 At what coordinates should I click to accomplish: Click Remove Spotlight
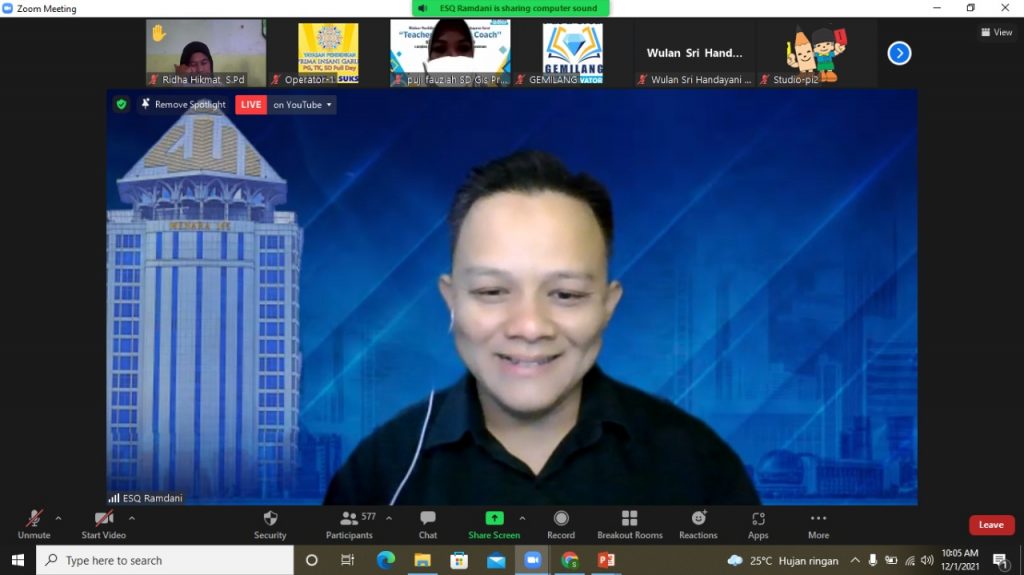coord(183,104)
